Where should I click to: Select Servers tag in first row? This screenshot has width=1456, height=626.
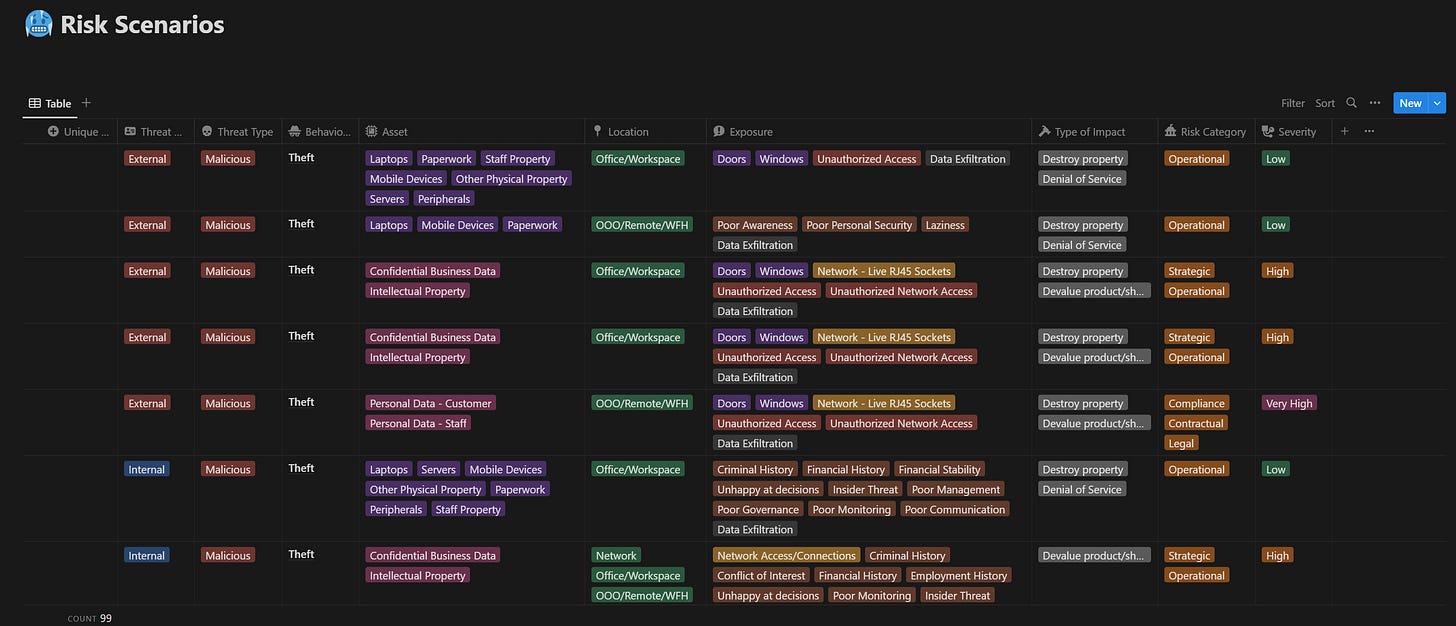[387, 199]
